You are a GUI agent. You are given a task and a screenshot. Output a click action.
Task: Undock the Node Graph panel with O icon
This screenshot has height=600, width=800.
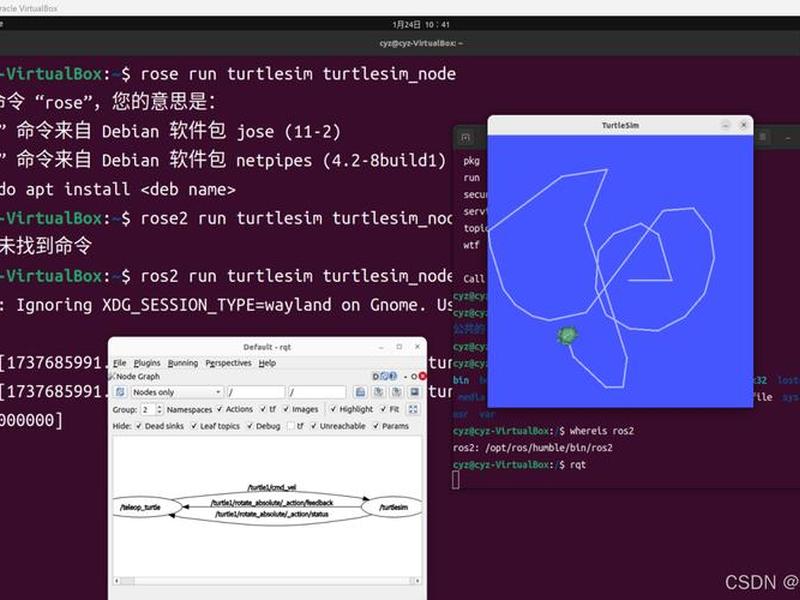pyautogui.click(x=414, y=377)
